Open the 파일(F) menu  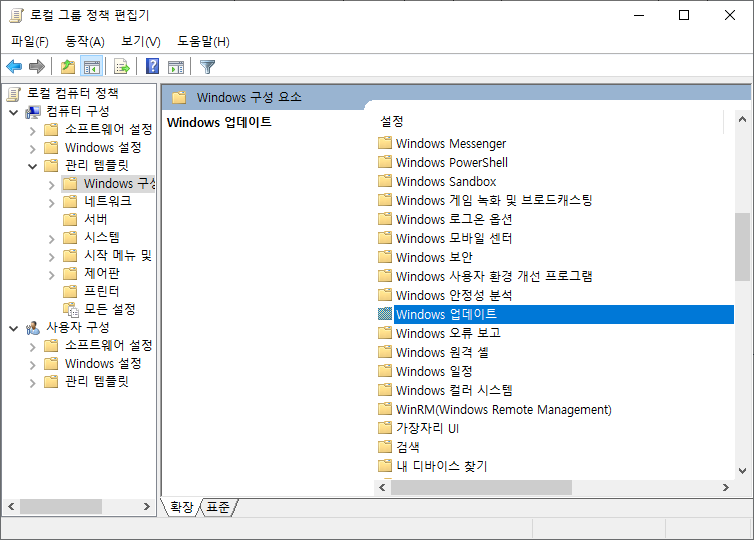click(30, 42)
